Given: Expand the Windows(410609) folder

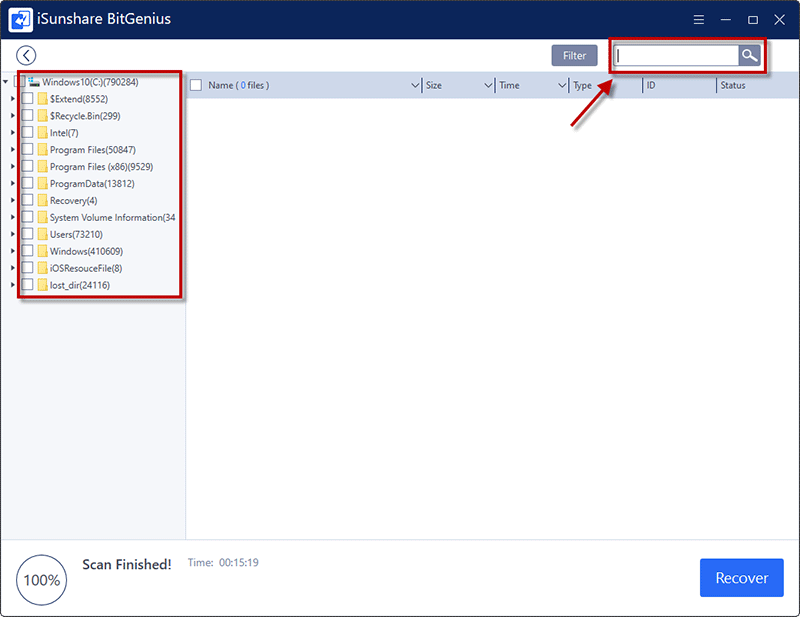Looking at the screenshot, I should point(13,251).
